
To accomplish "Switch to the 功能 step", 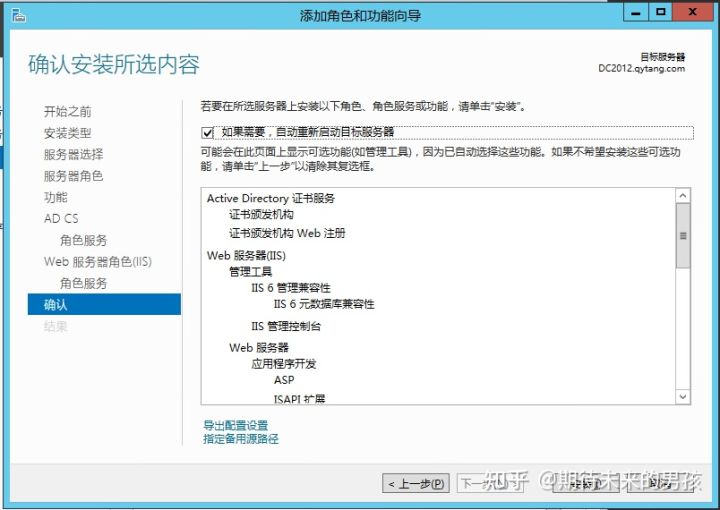I will pyautogui.click(x=56, y=197).
